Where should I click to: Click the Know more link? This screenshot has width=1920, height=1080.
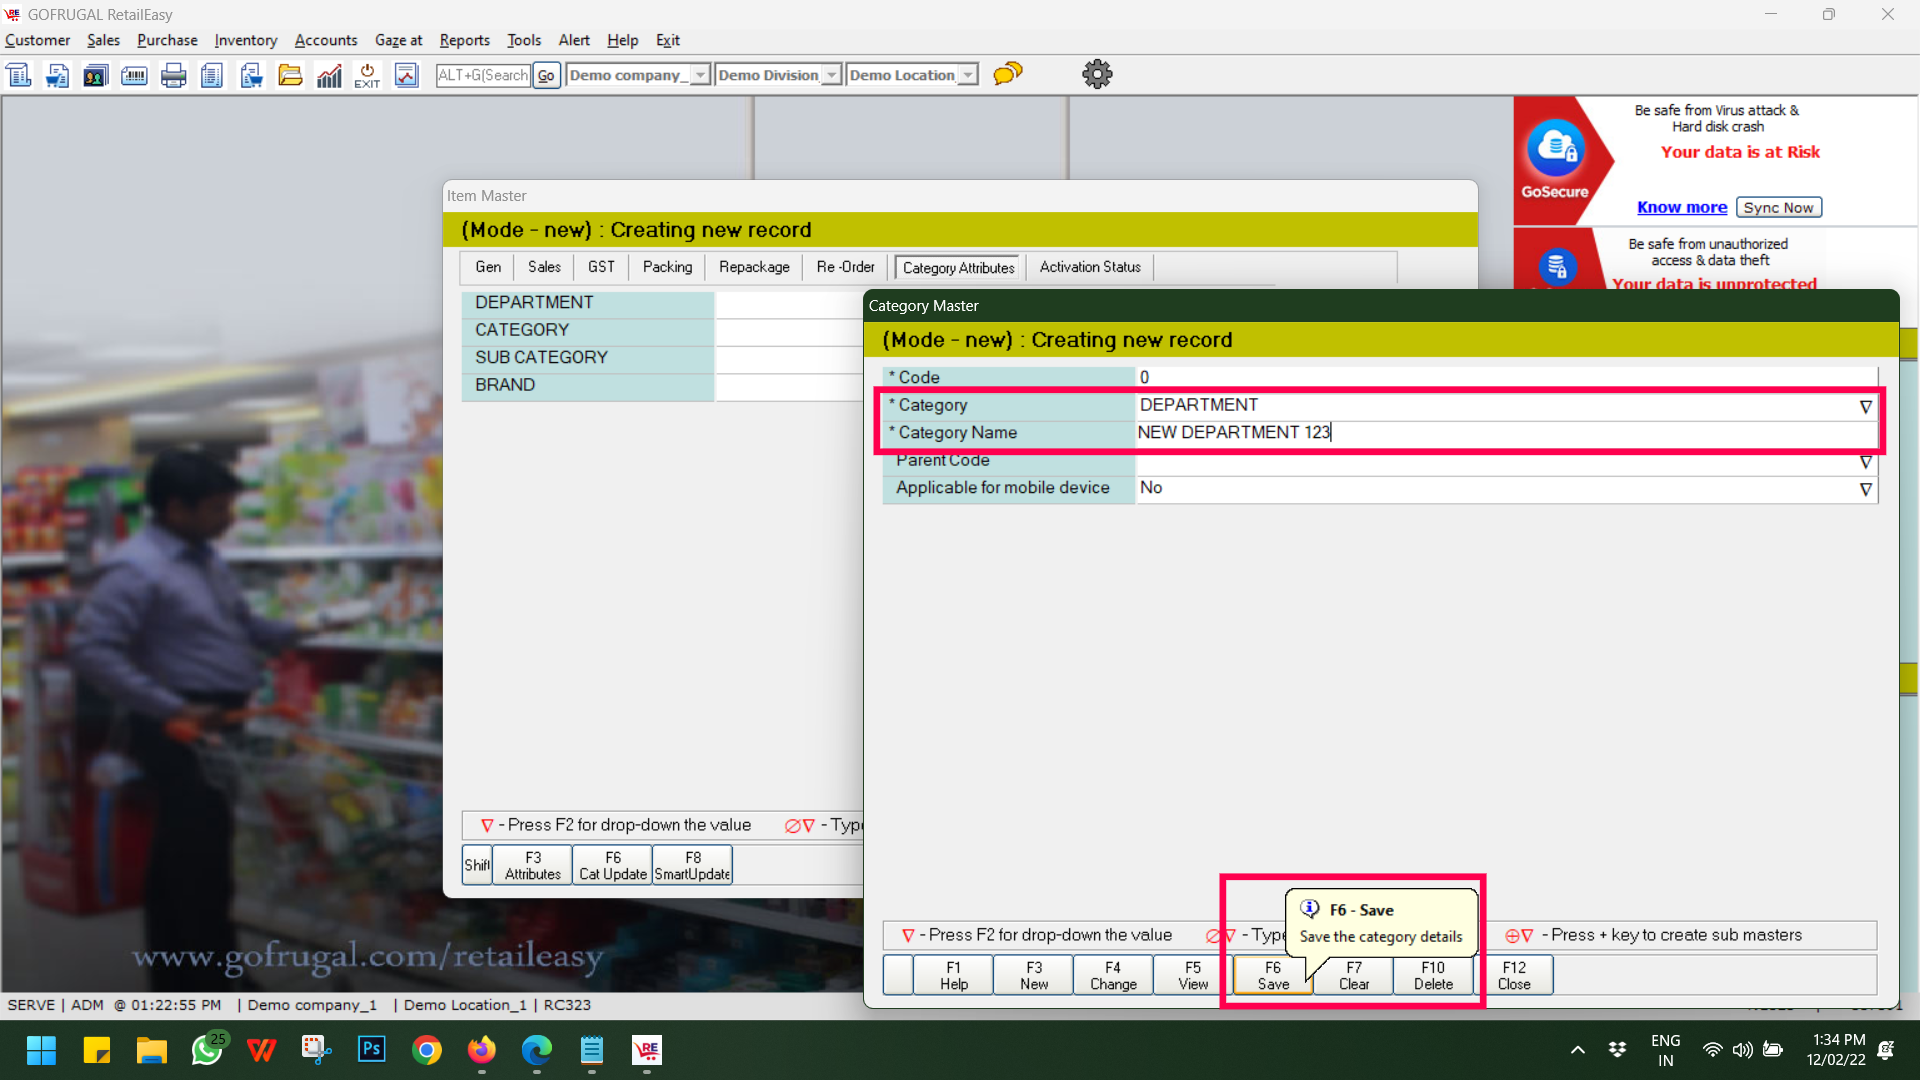click(x=1681, y=207)
